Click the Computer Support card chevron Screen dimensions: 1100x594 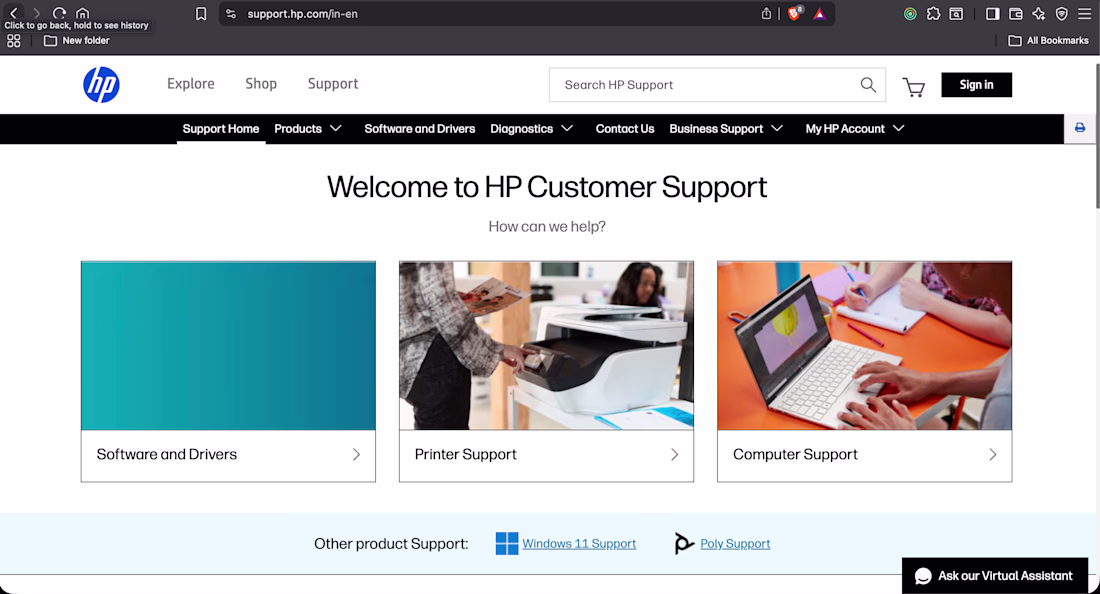click(993, 454)
